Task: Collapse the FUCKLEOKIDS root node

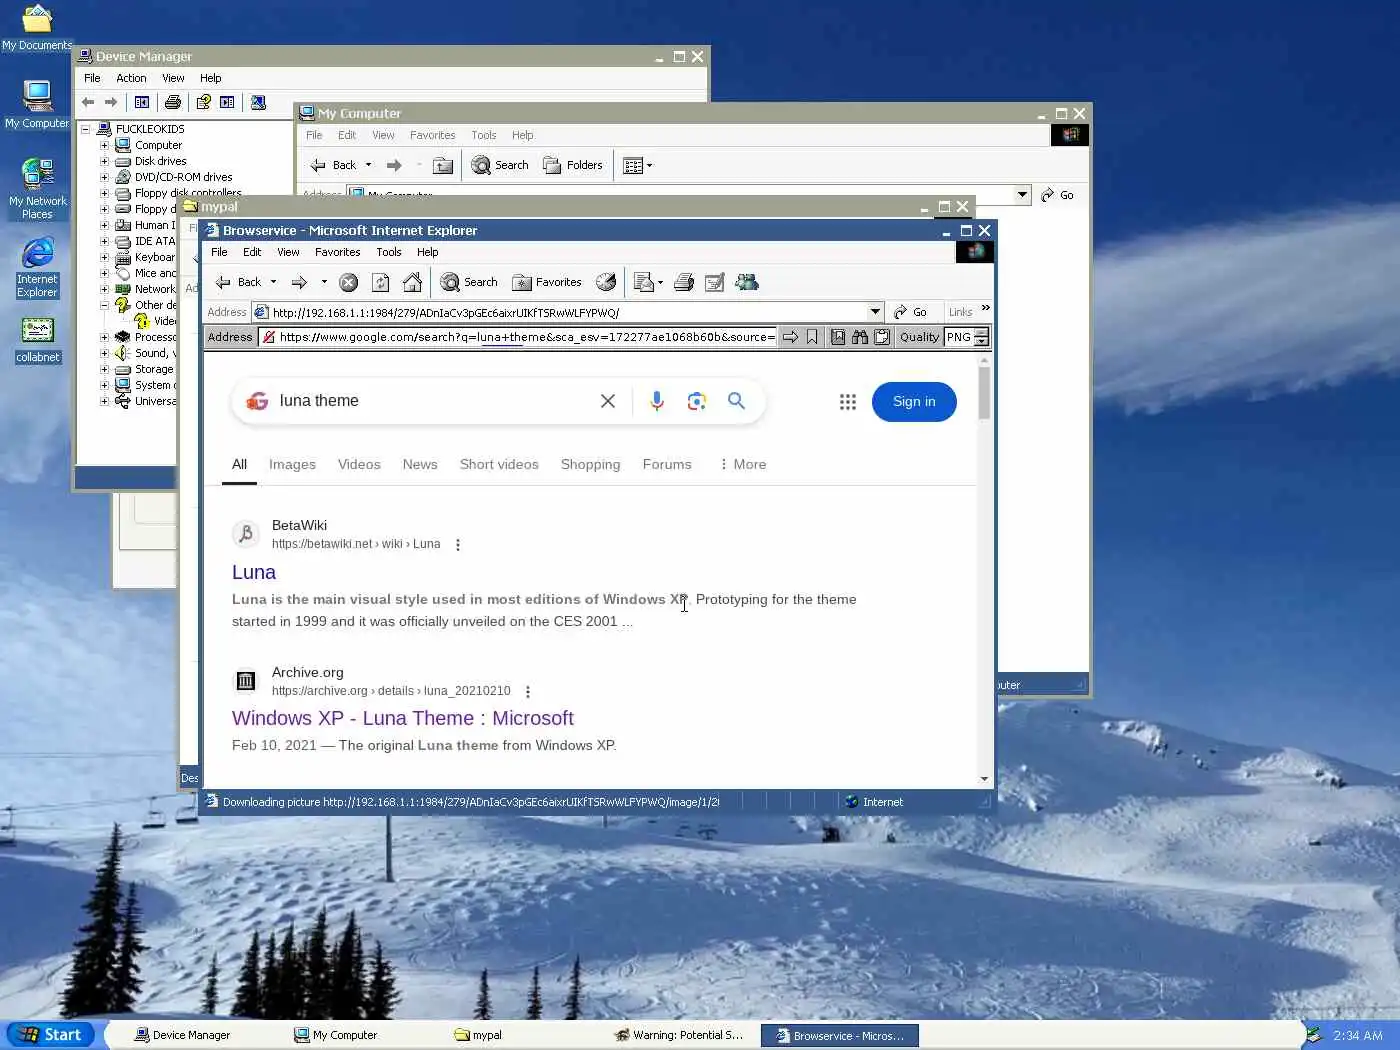Action: (x=86, y=129)
